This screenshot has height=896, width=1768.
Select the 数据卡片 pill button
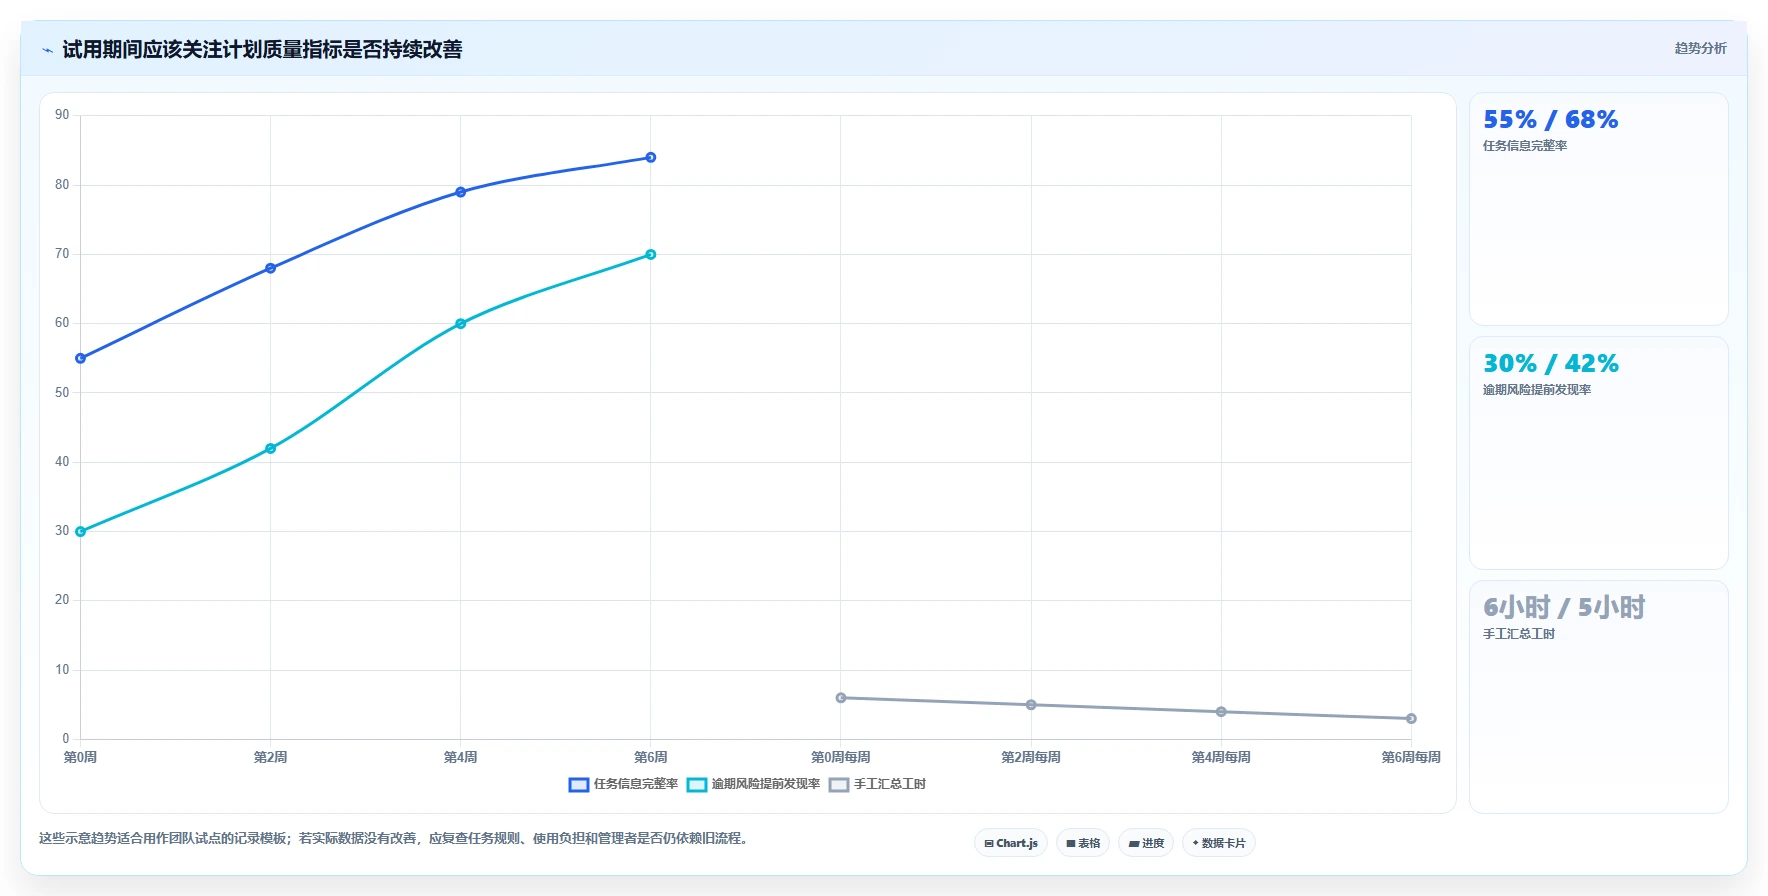(x=1219, y=843)
